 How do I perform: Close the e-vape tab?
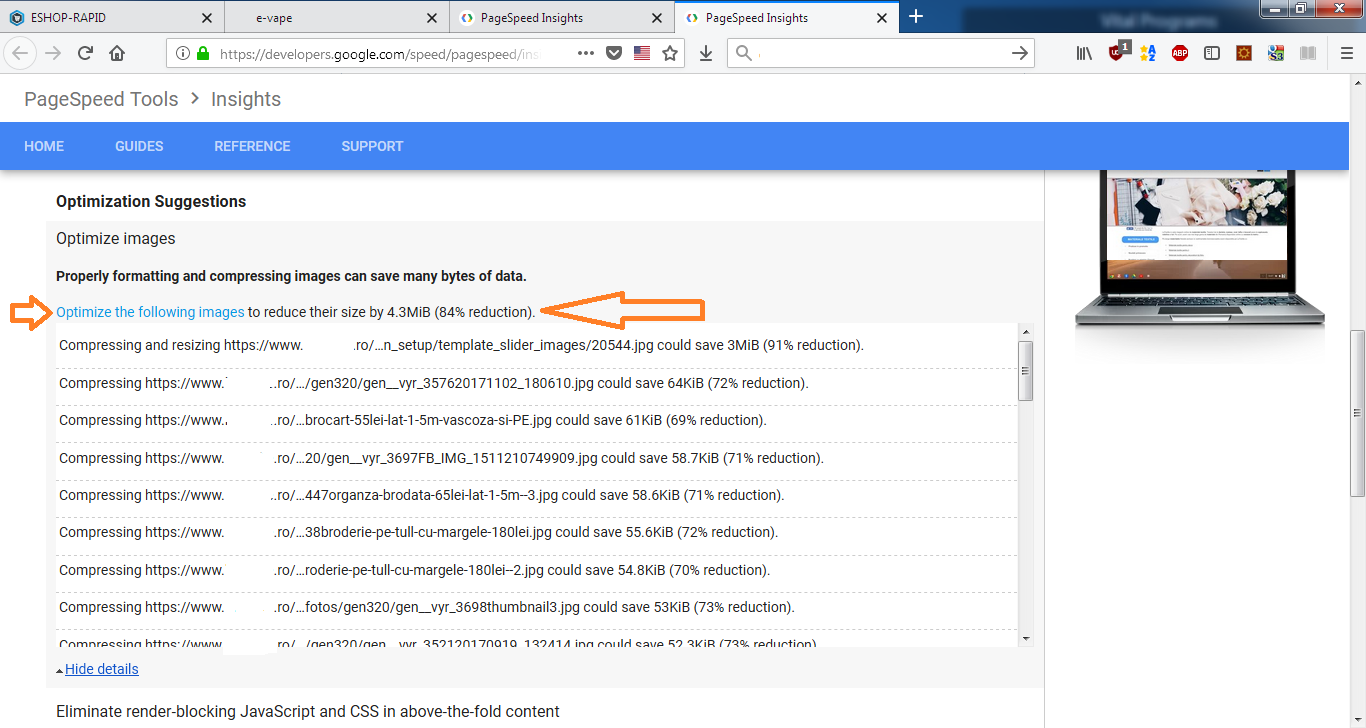(x=432, y=18)
